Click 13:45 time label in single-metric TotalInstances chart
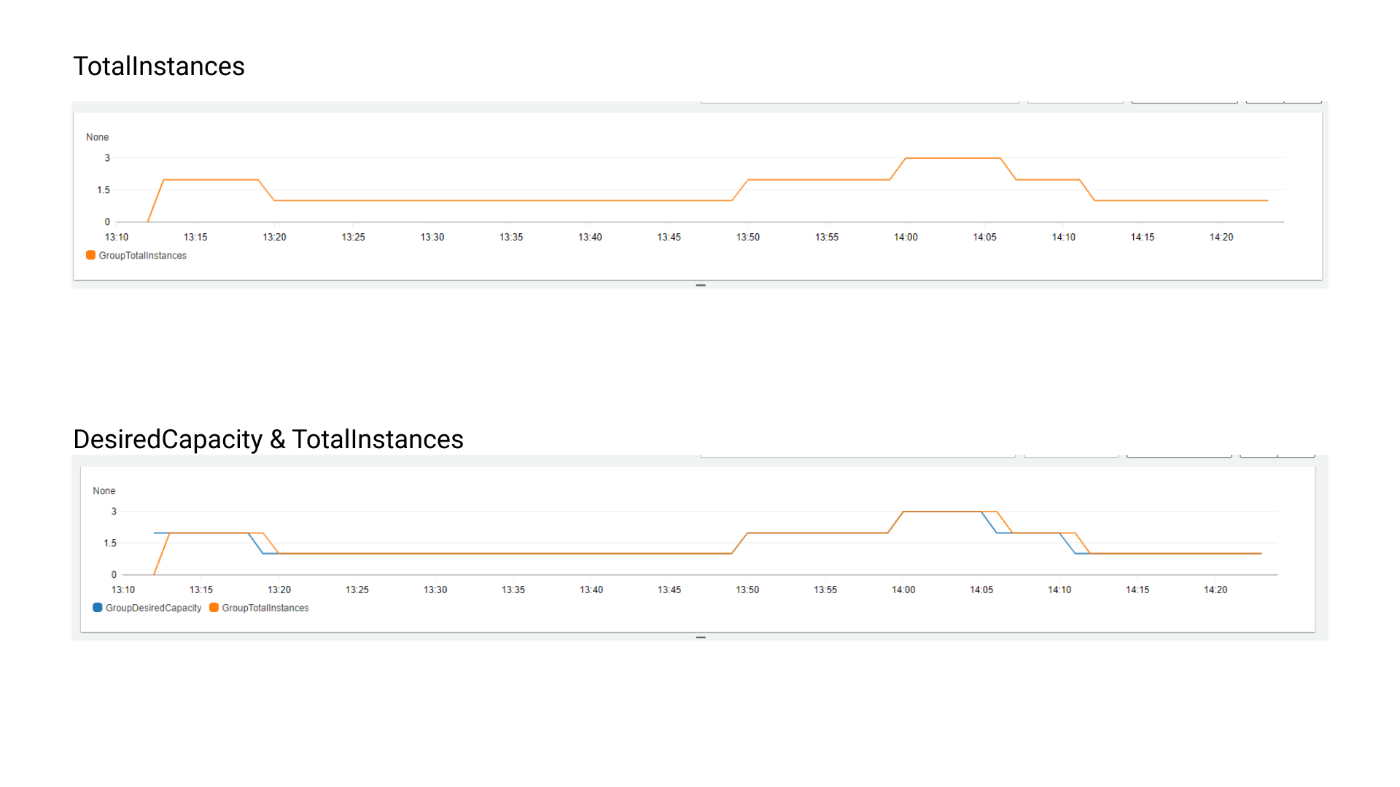 669,237
